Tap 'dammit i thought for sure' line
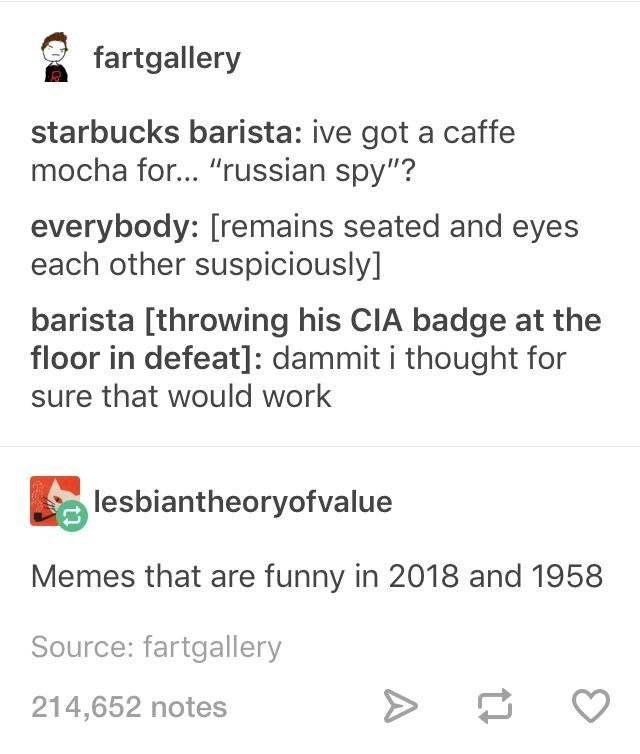The width and height of the screenshot is (640, 754). point(419,358)
